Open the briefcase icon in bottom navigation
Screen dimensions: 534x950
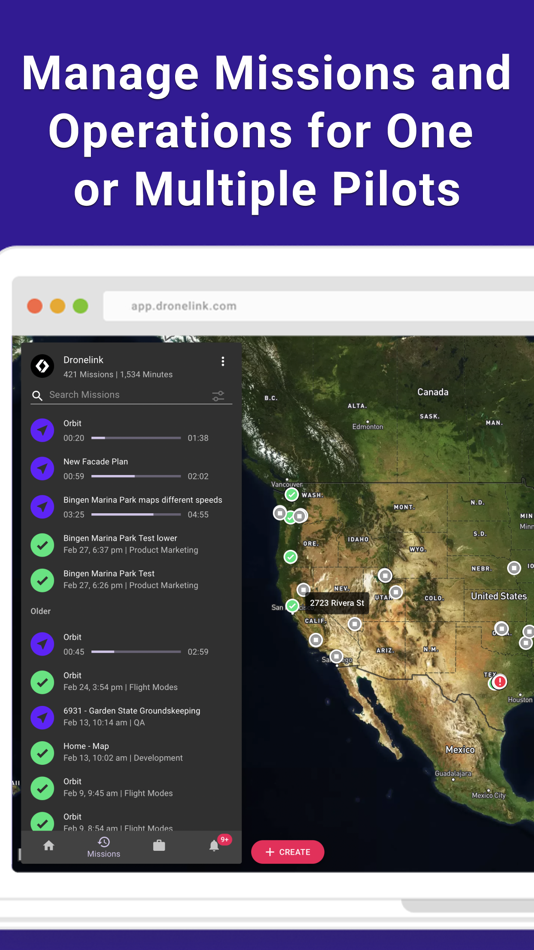159,845
